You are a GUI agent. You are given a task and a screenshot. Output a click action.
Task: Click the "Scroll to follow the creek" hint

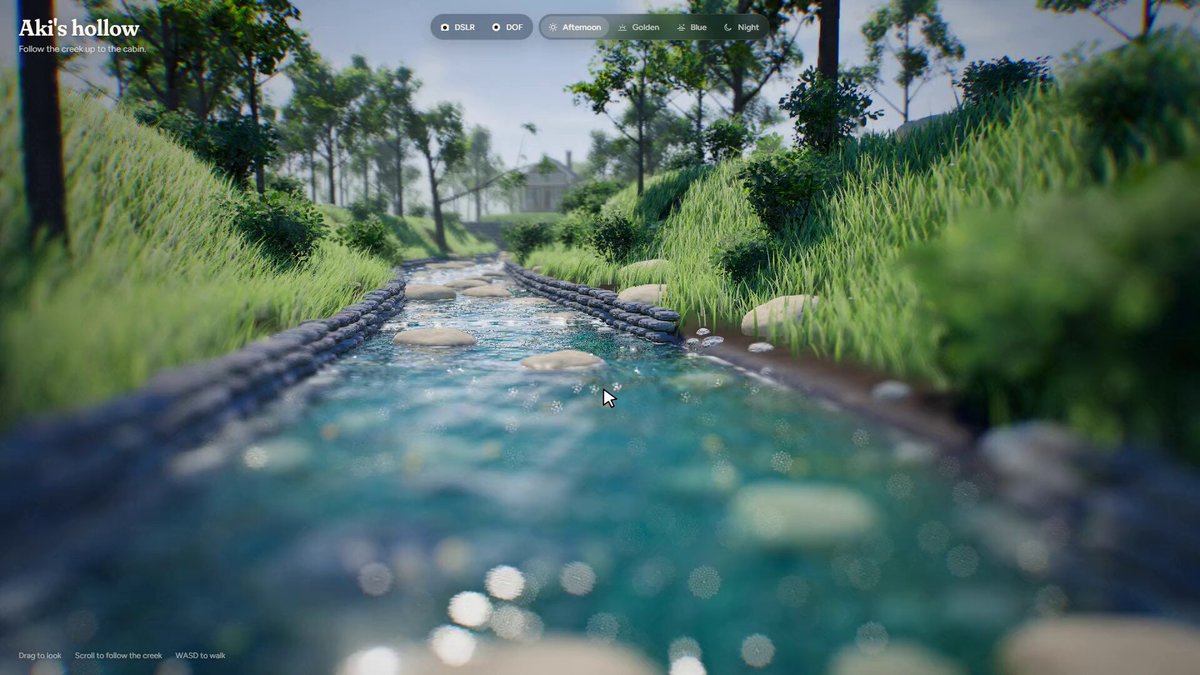(x=118, y=656)
